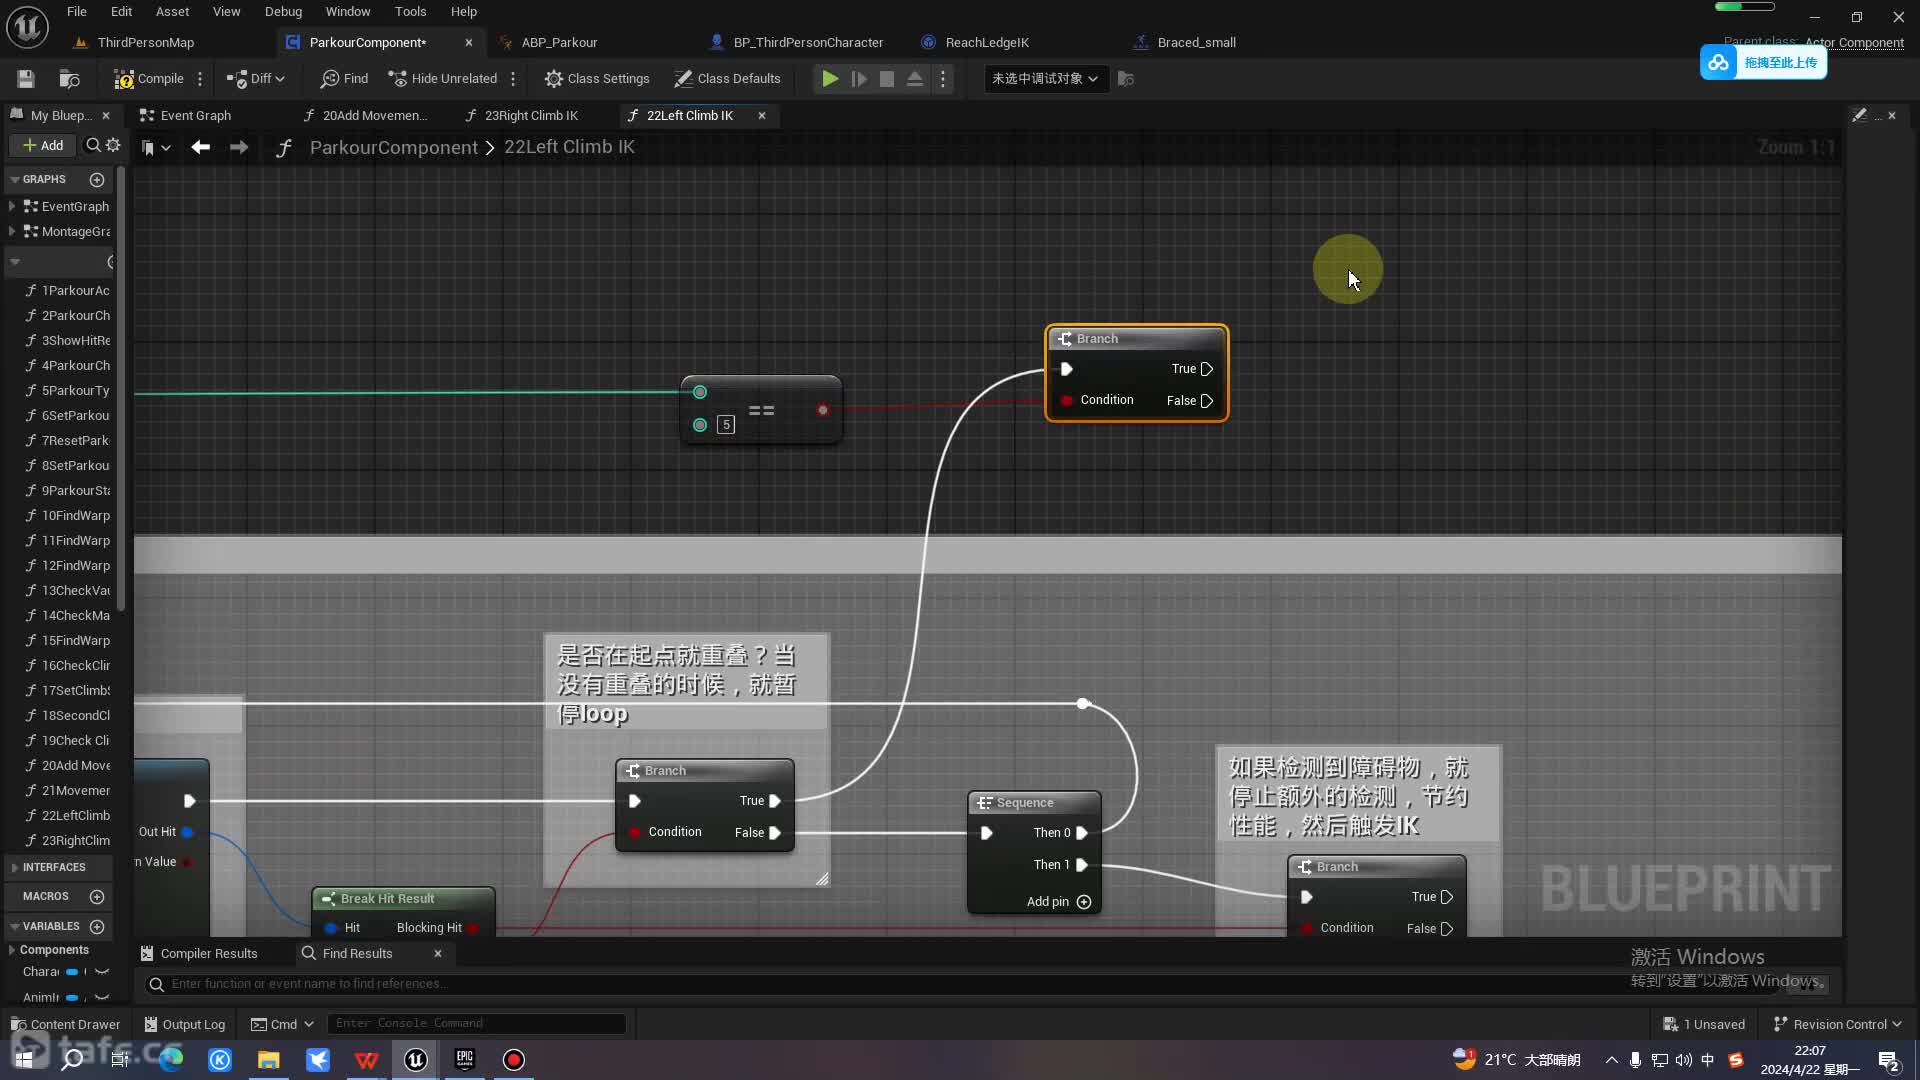This screenshot has width=1920, height=1080.
Task: Open the 23Right Climb IK tab
Action: pyautogui.click(x=531, y=116)
